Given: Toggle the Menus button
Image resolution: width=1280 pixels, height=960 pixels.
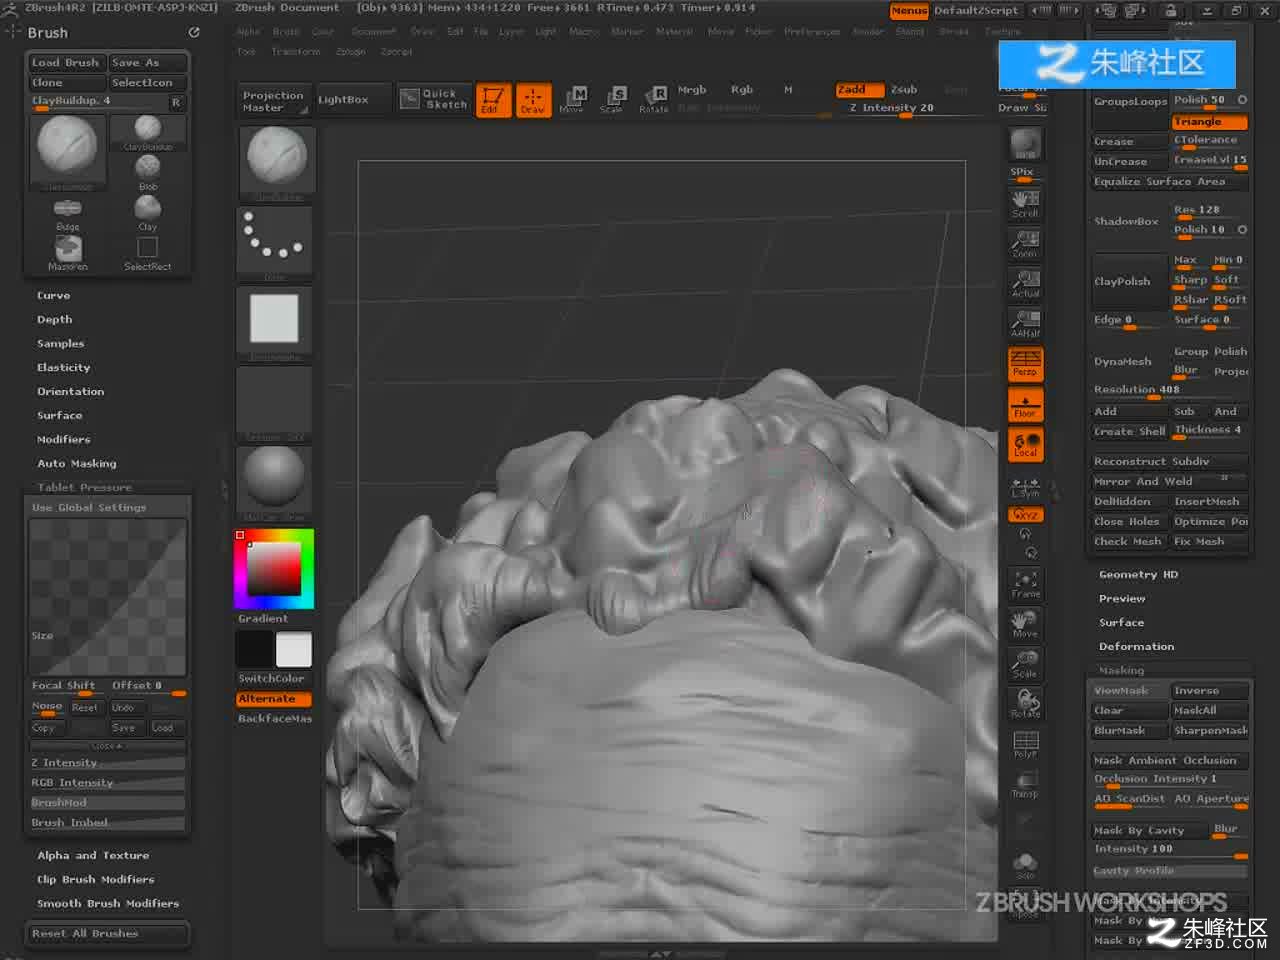Looking at the screenshot, I should 909,11.
